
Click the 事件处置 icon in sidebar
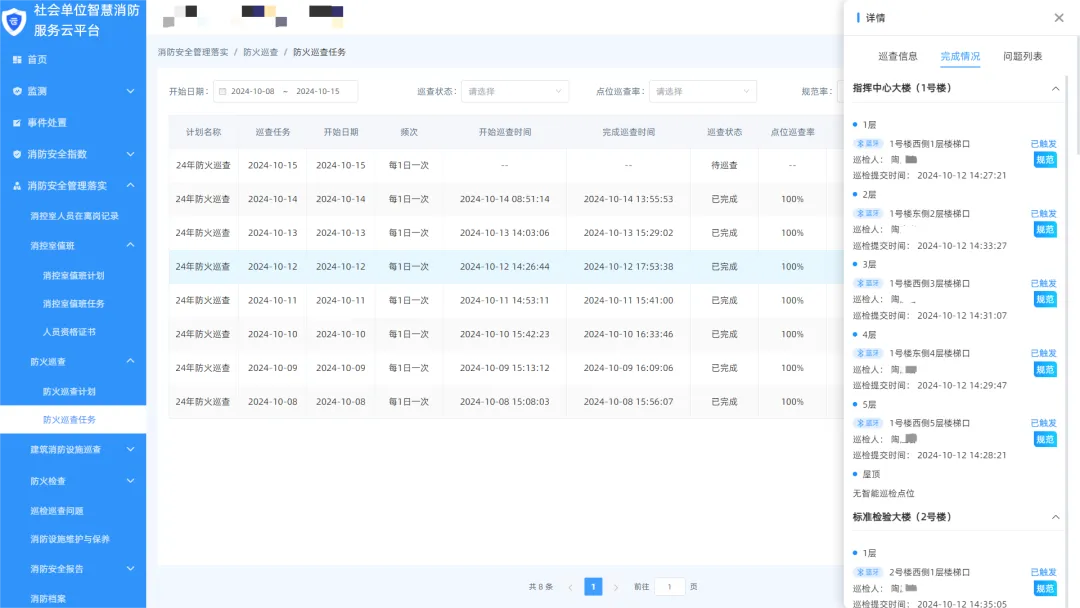tap(17, 123)
